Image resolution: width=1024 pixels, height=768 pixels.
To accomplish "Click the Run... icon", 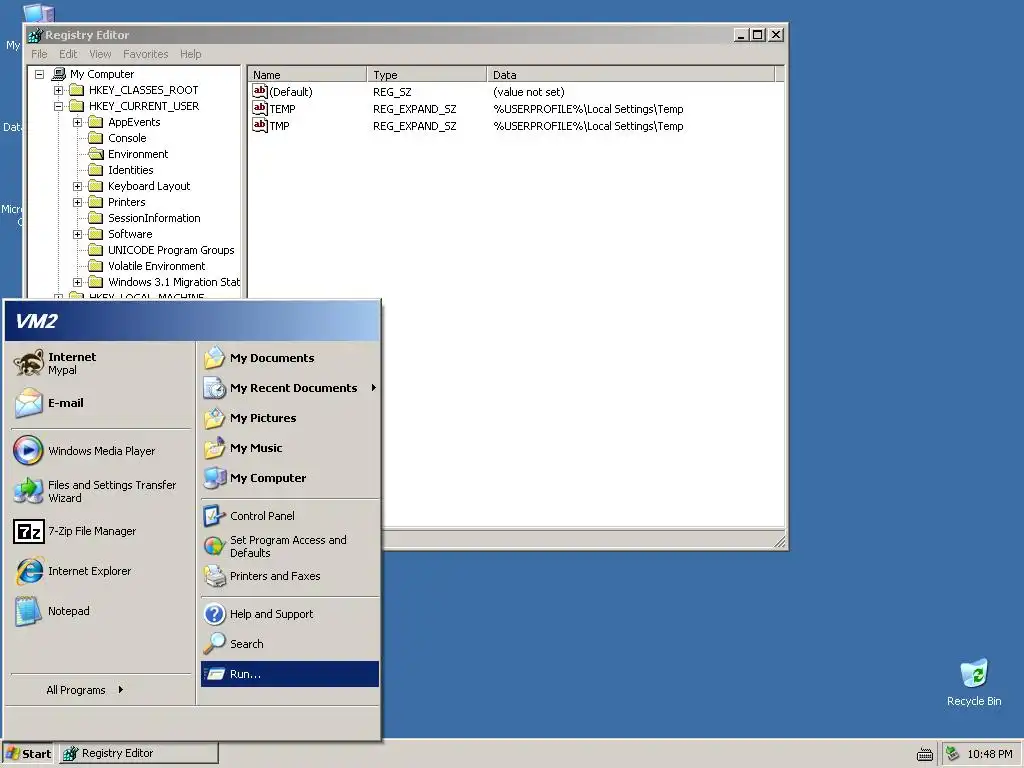I will click(x=214, y=674).
